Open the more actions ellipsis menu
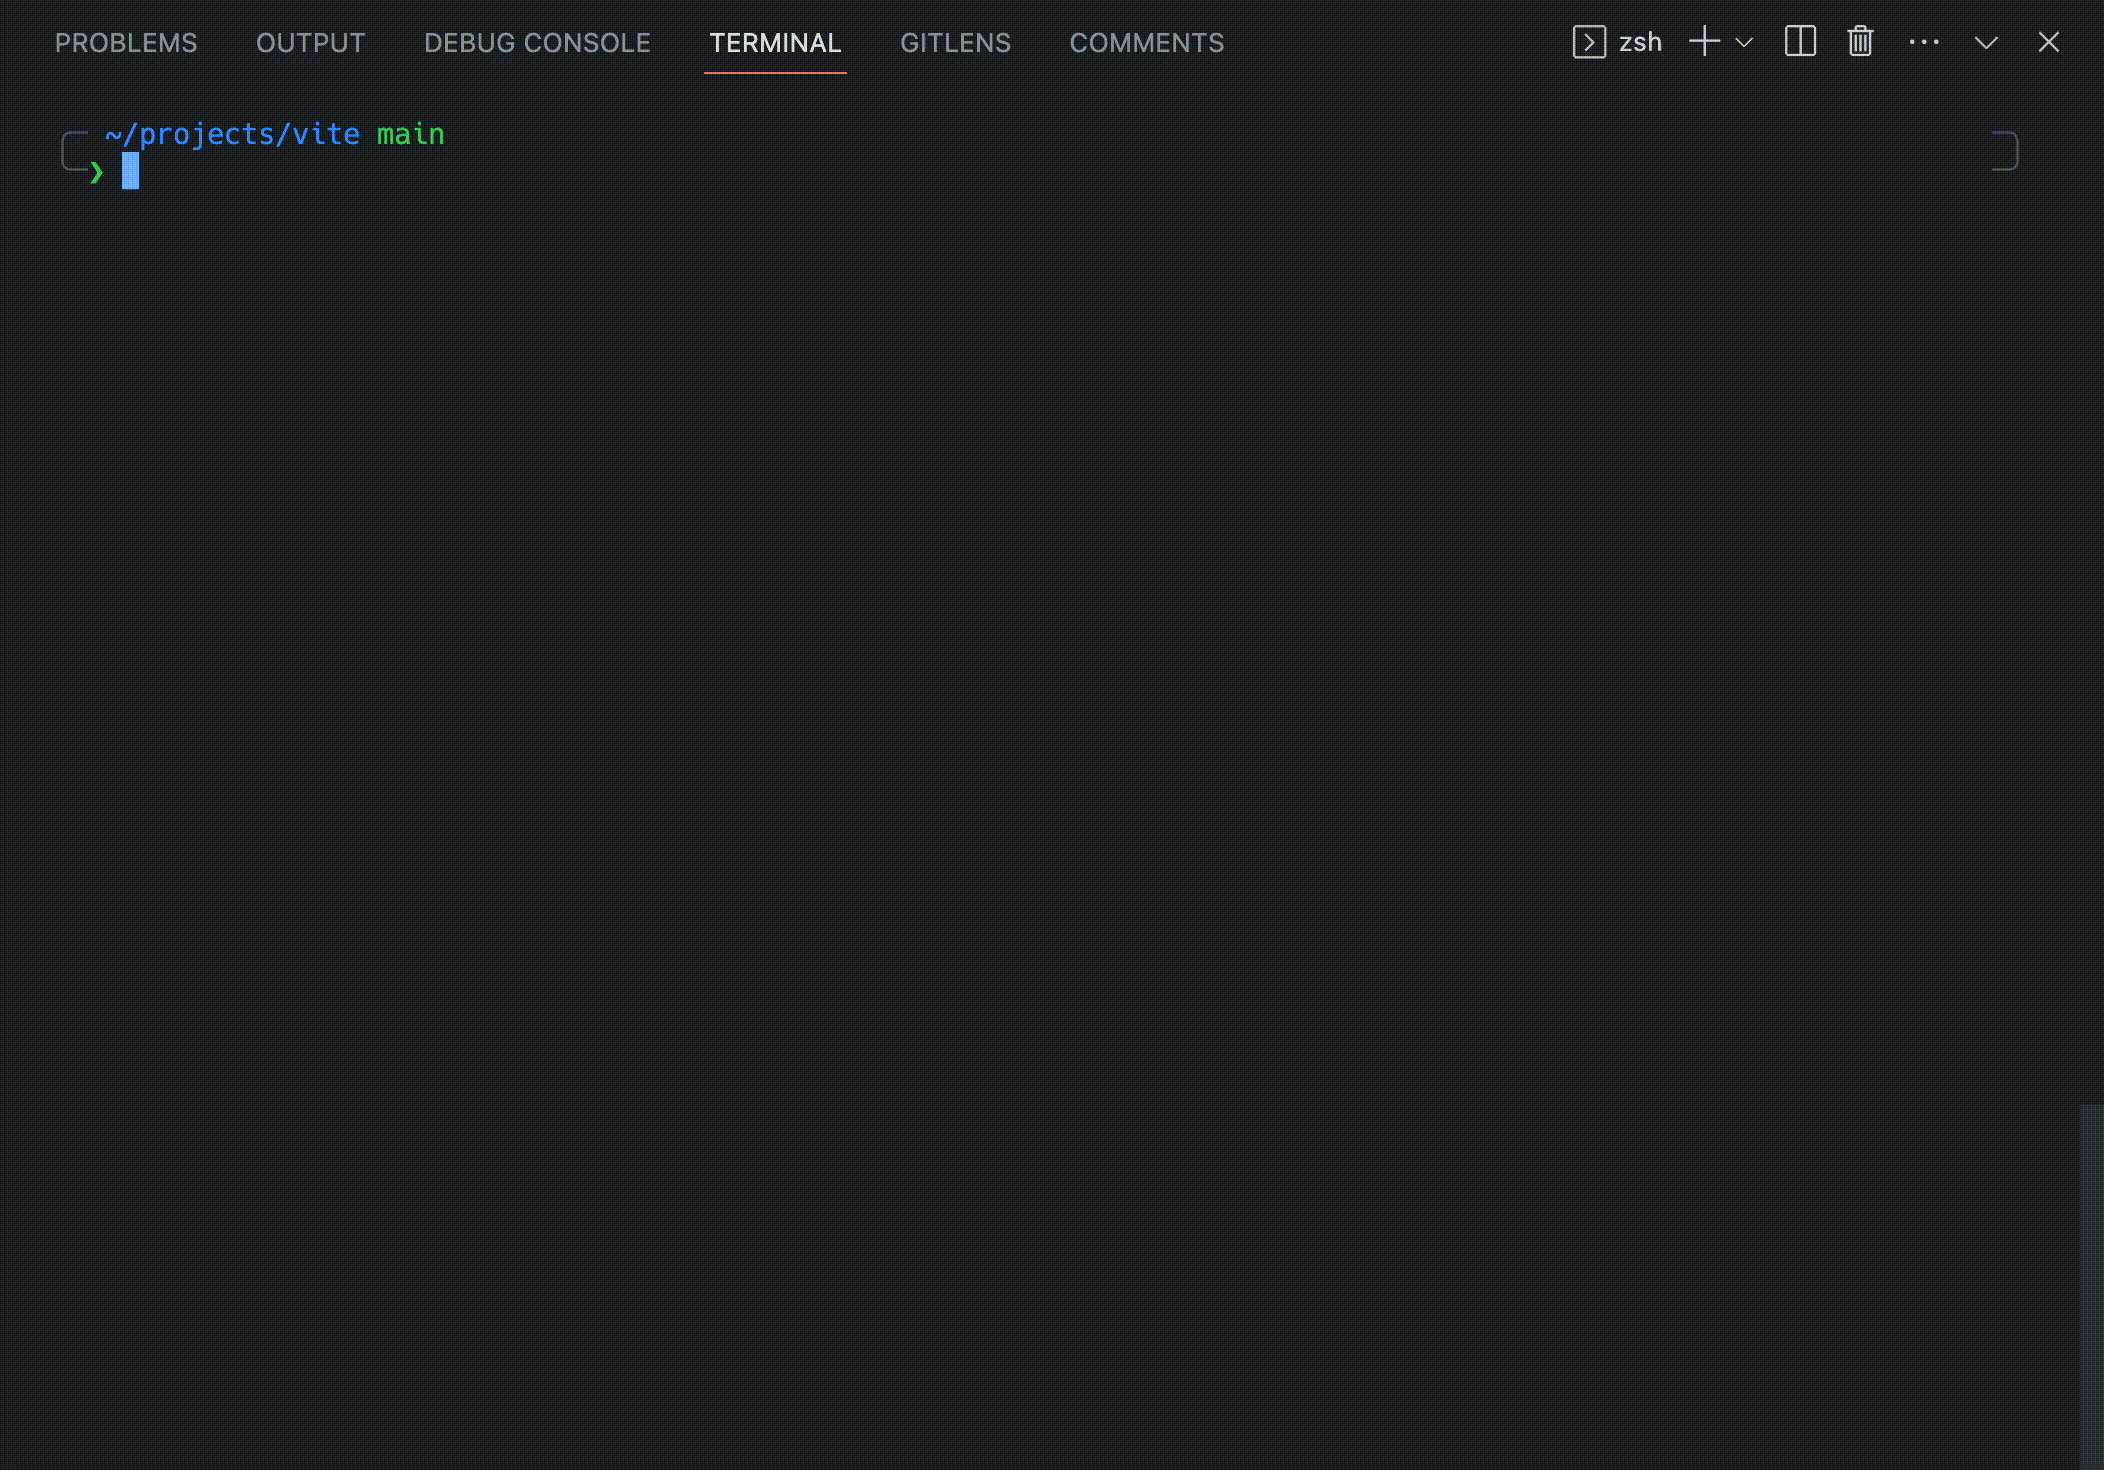This screenshot has height=1470, width=2104. tap(1924, 42)
